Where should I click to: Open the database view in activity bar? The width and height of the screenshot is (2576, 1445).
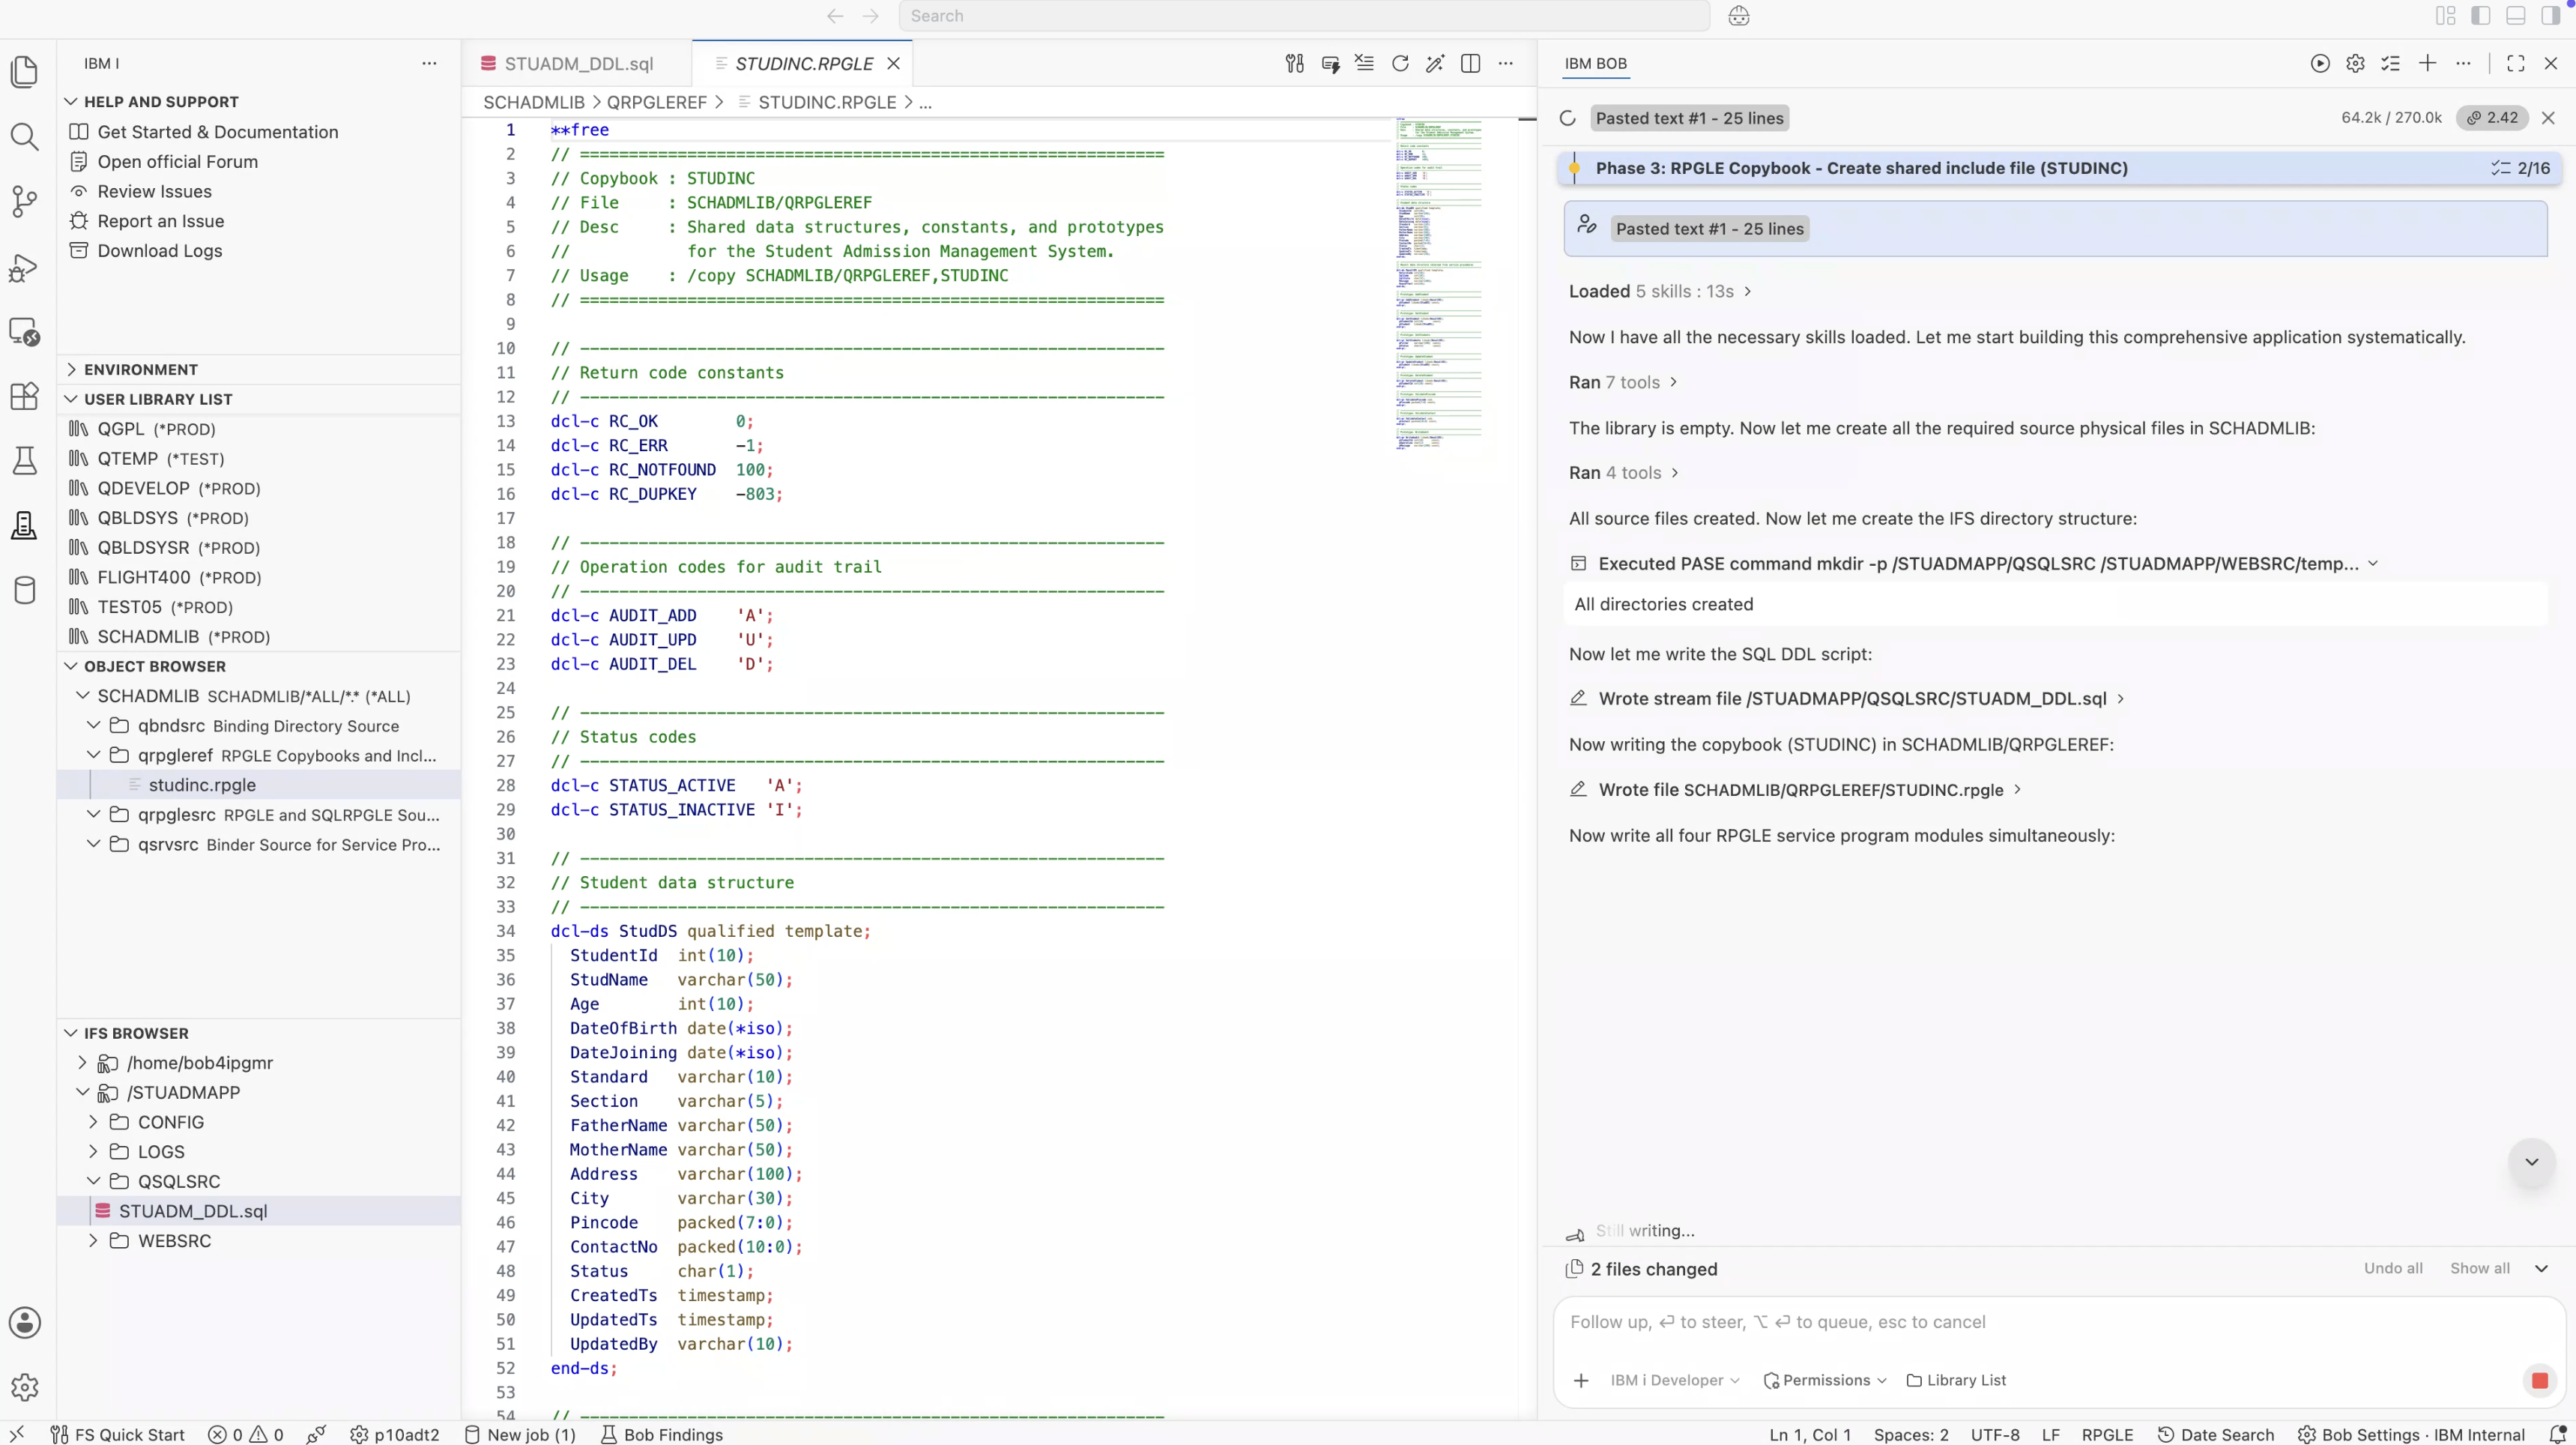tap(24, 590)
